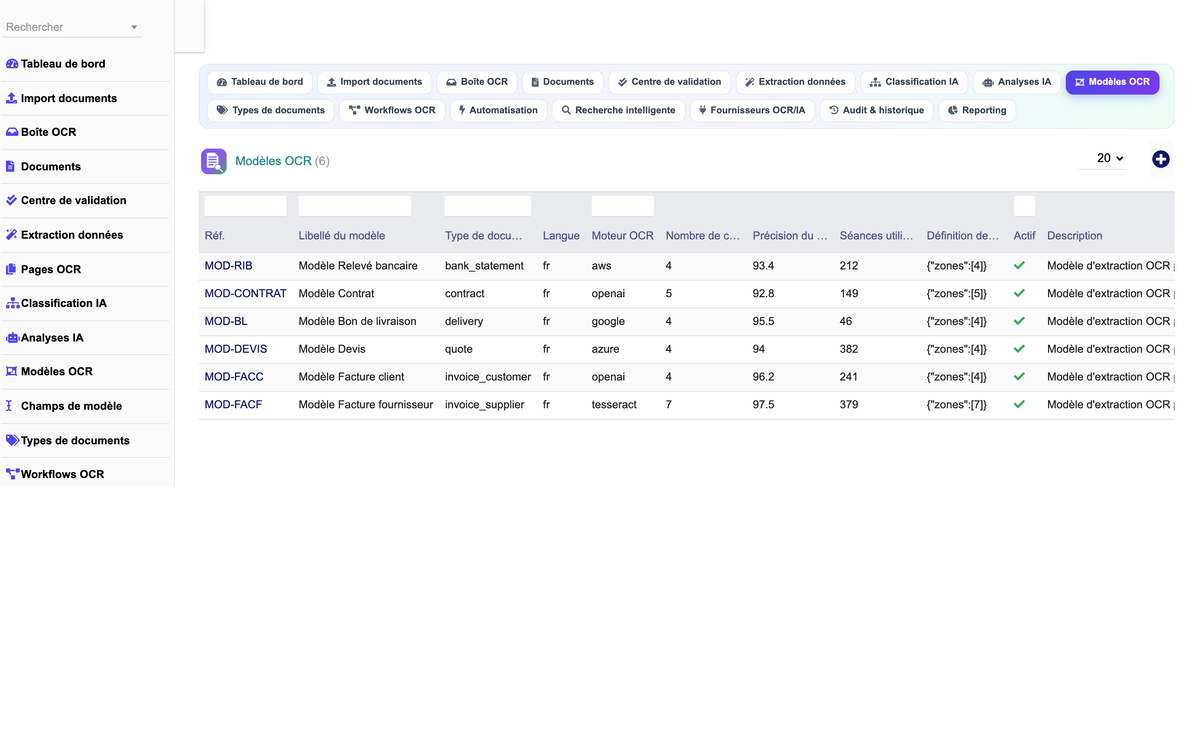Click the Workflows OCR sidebar diagram icon
The height and width of the screenshot is (743, 1200).
[x=13, y=474]
